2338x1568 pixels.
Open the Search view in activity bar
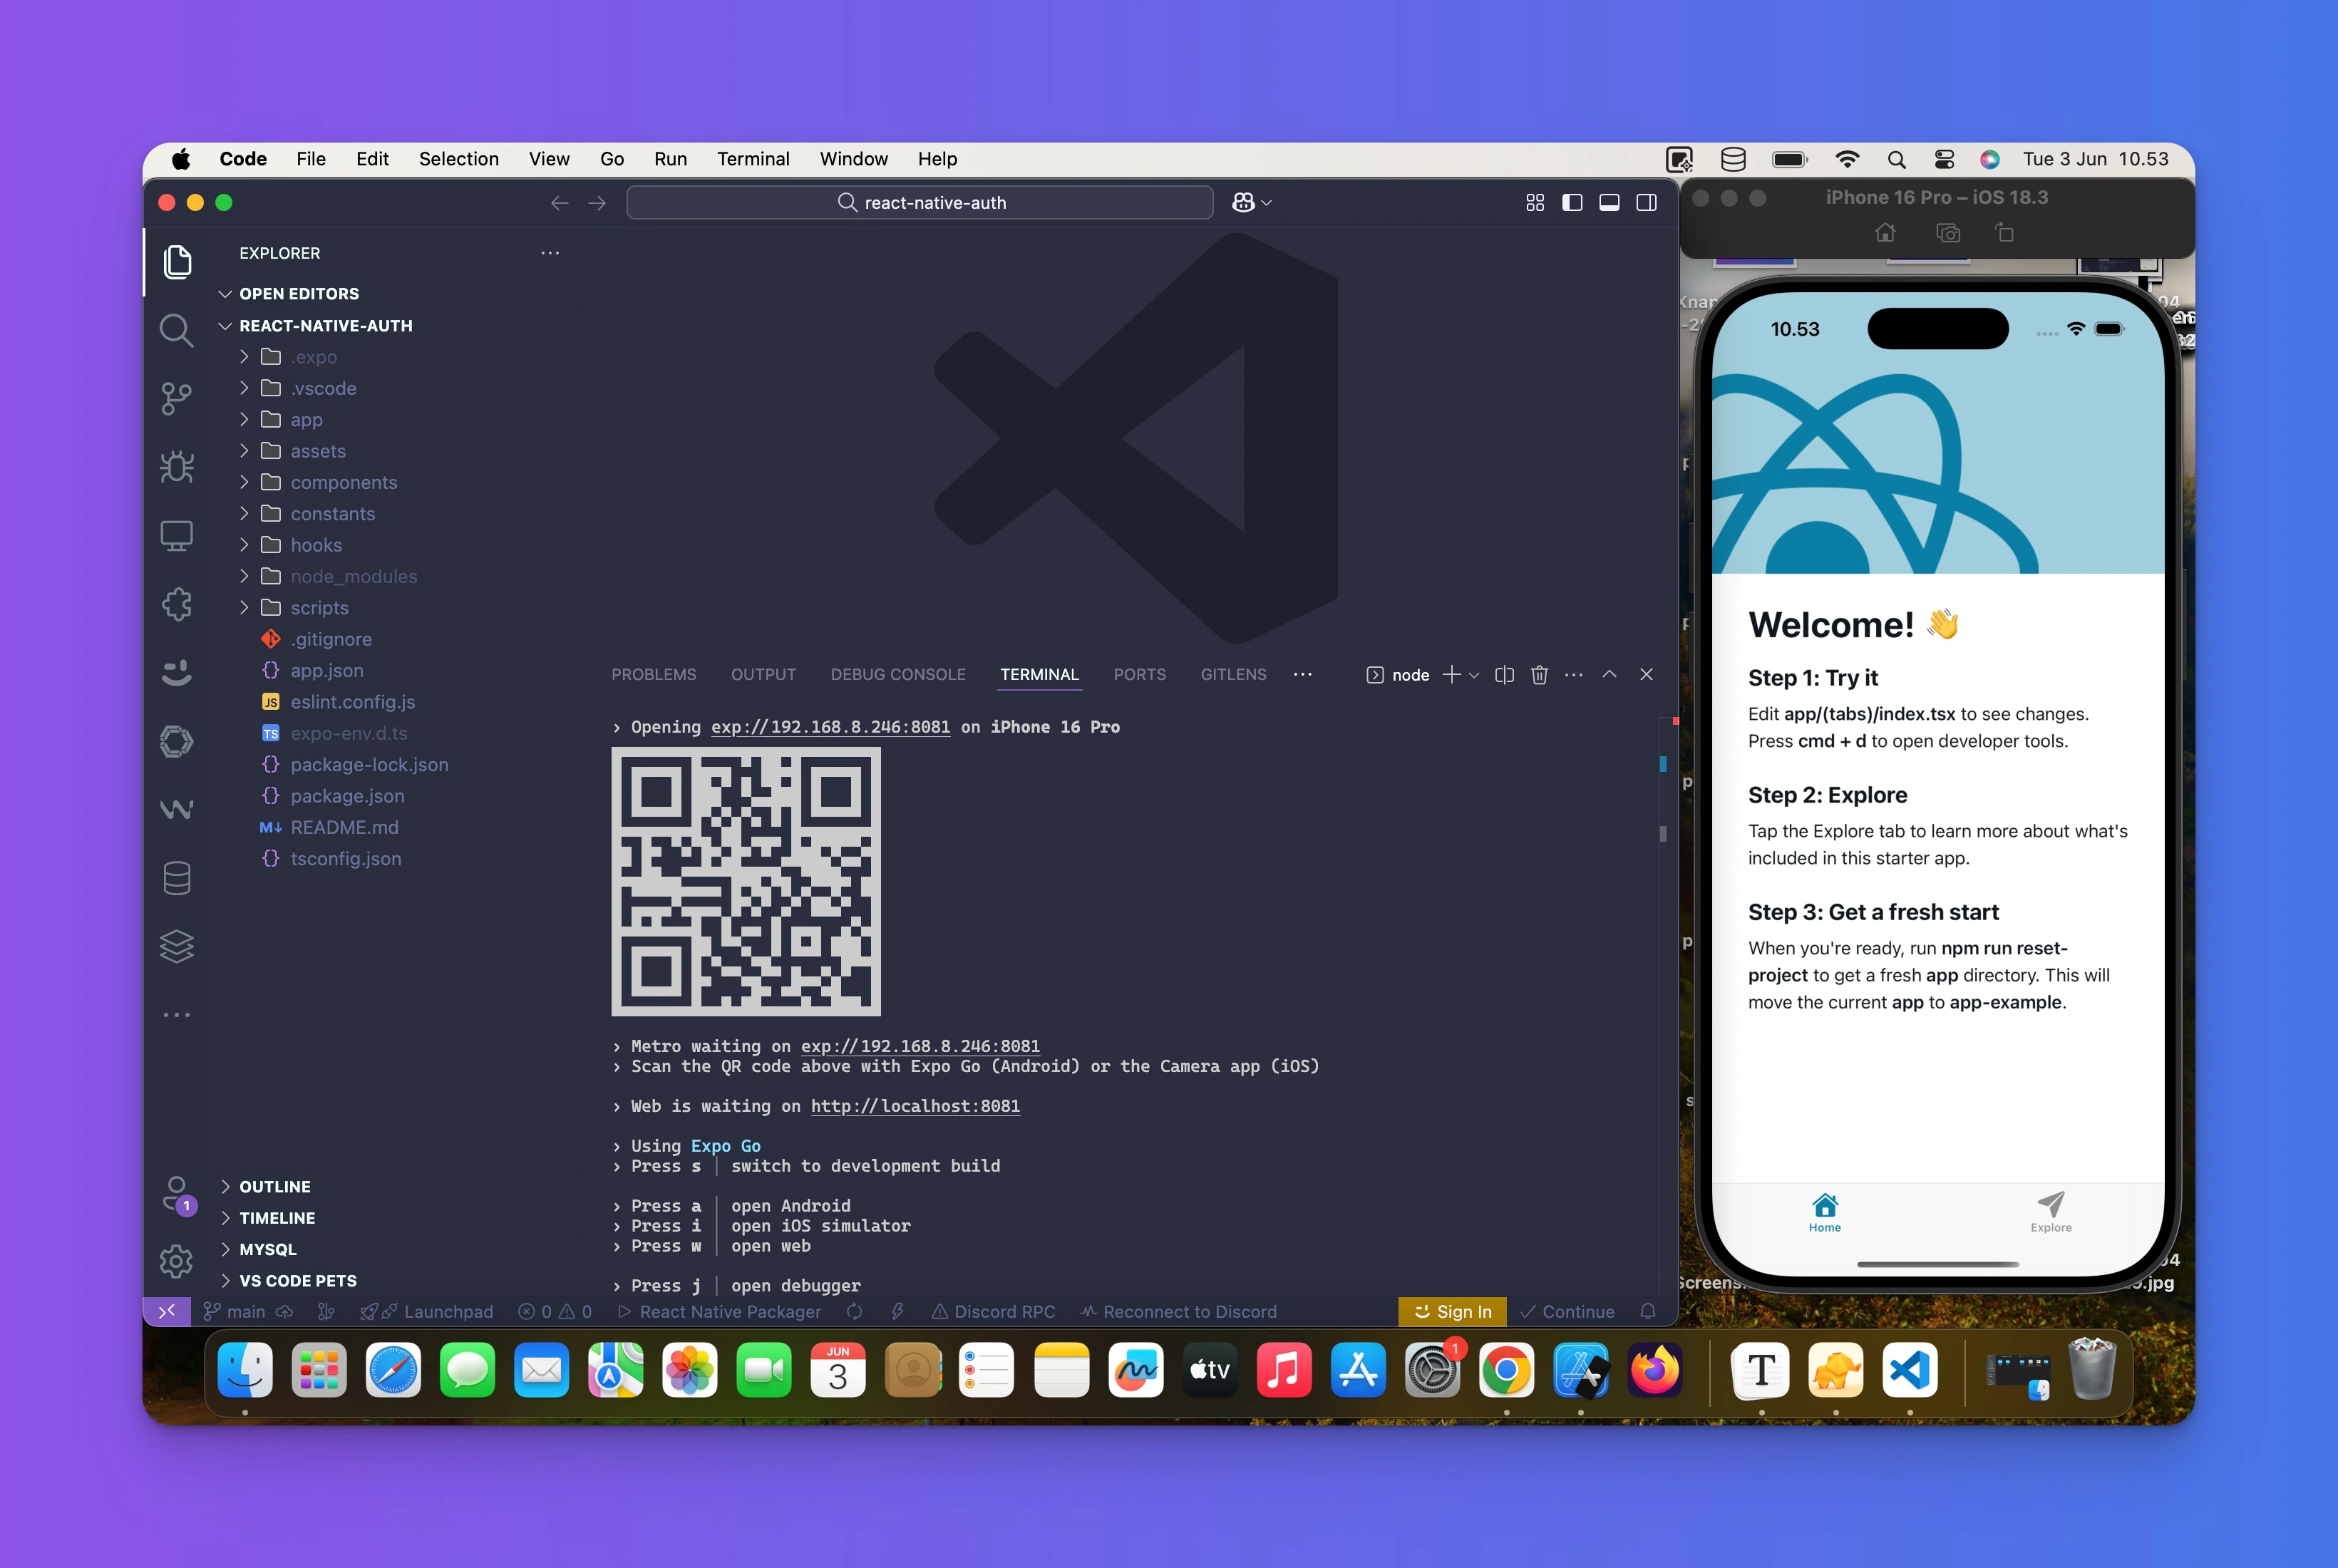pyautogui.click(x=177, y=330)
